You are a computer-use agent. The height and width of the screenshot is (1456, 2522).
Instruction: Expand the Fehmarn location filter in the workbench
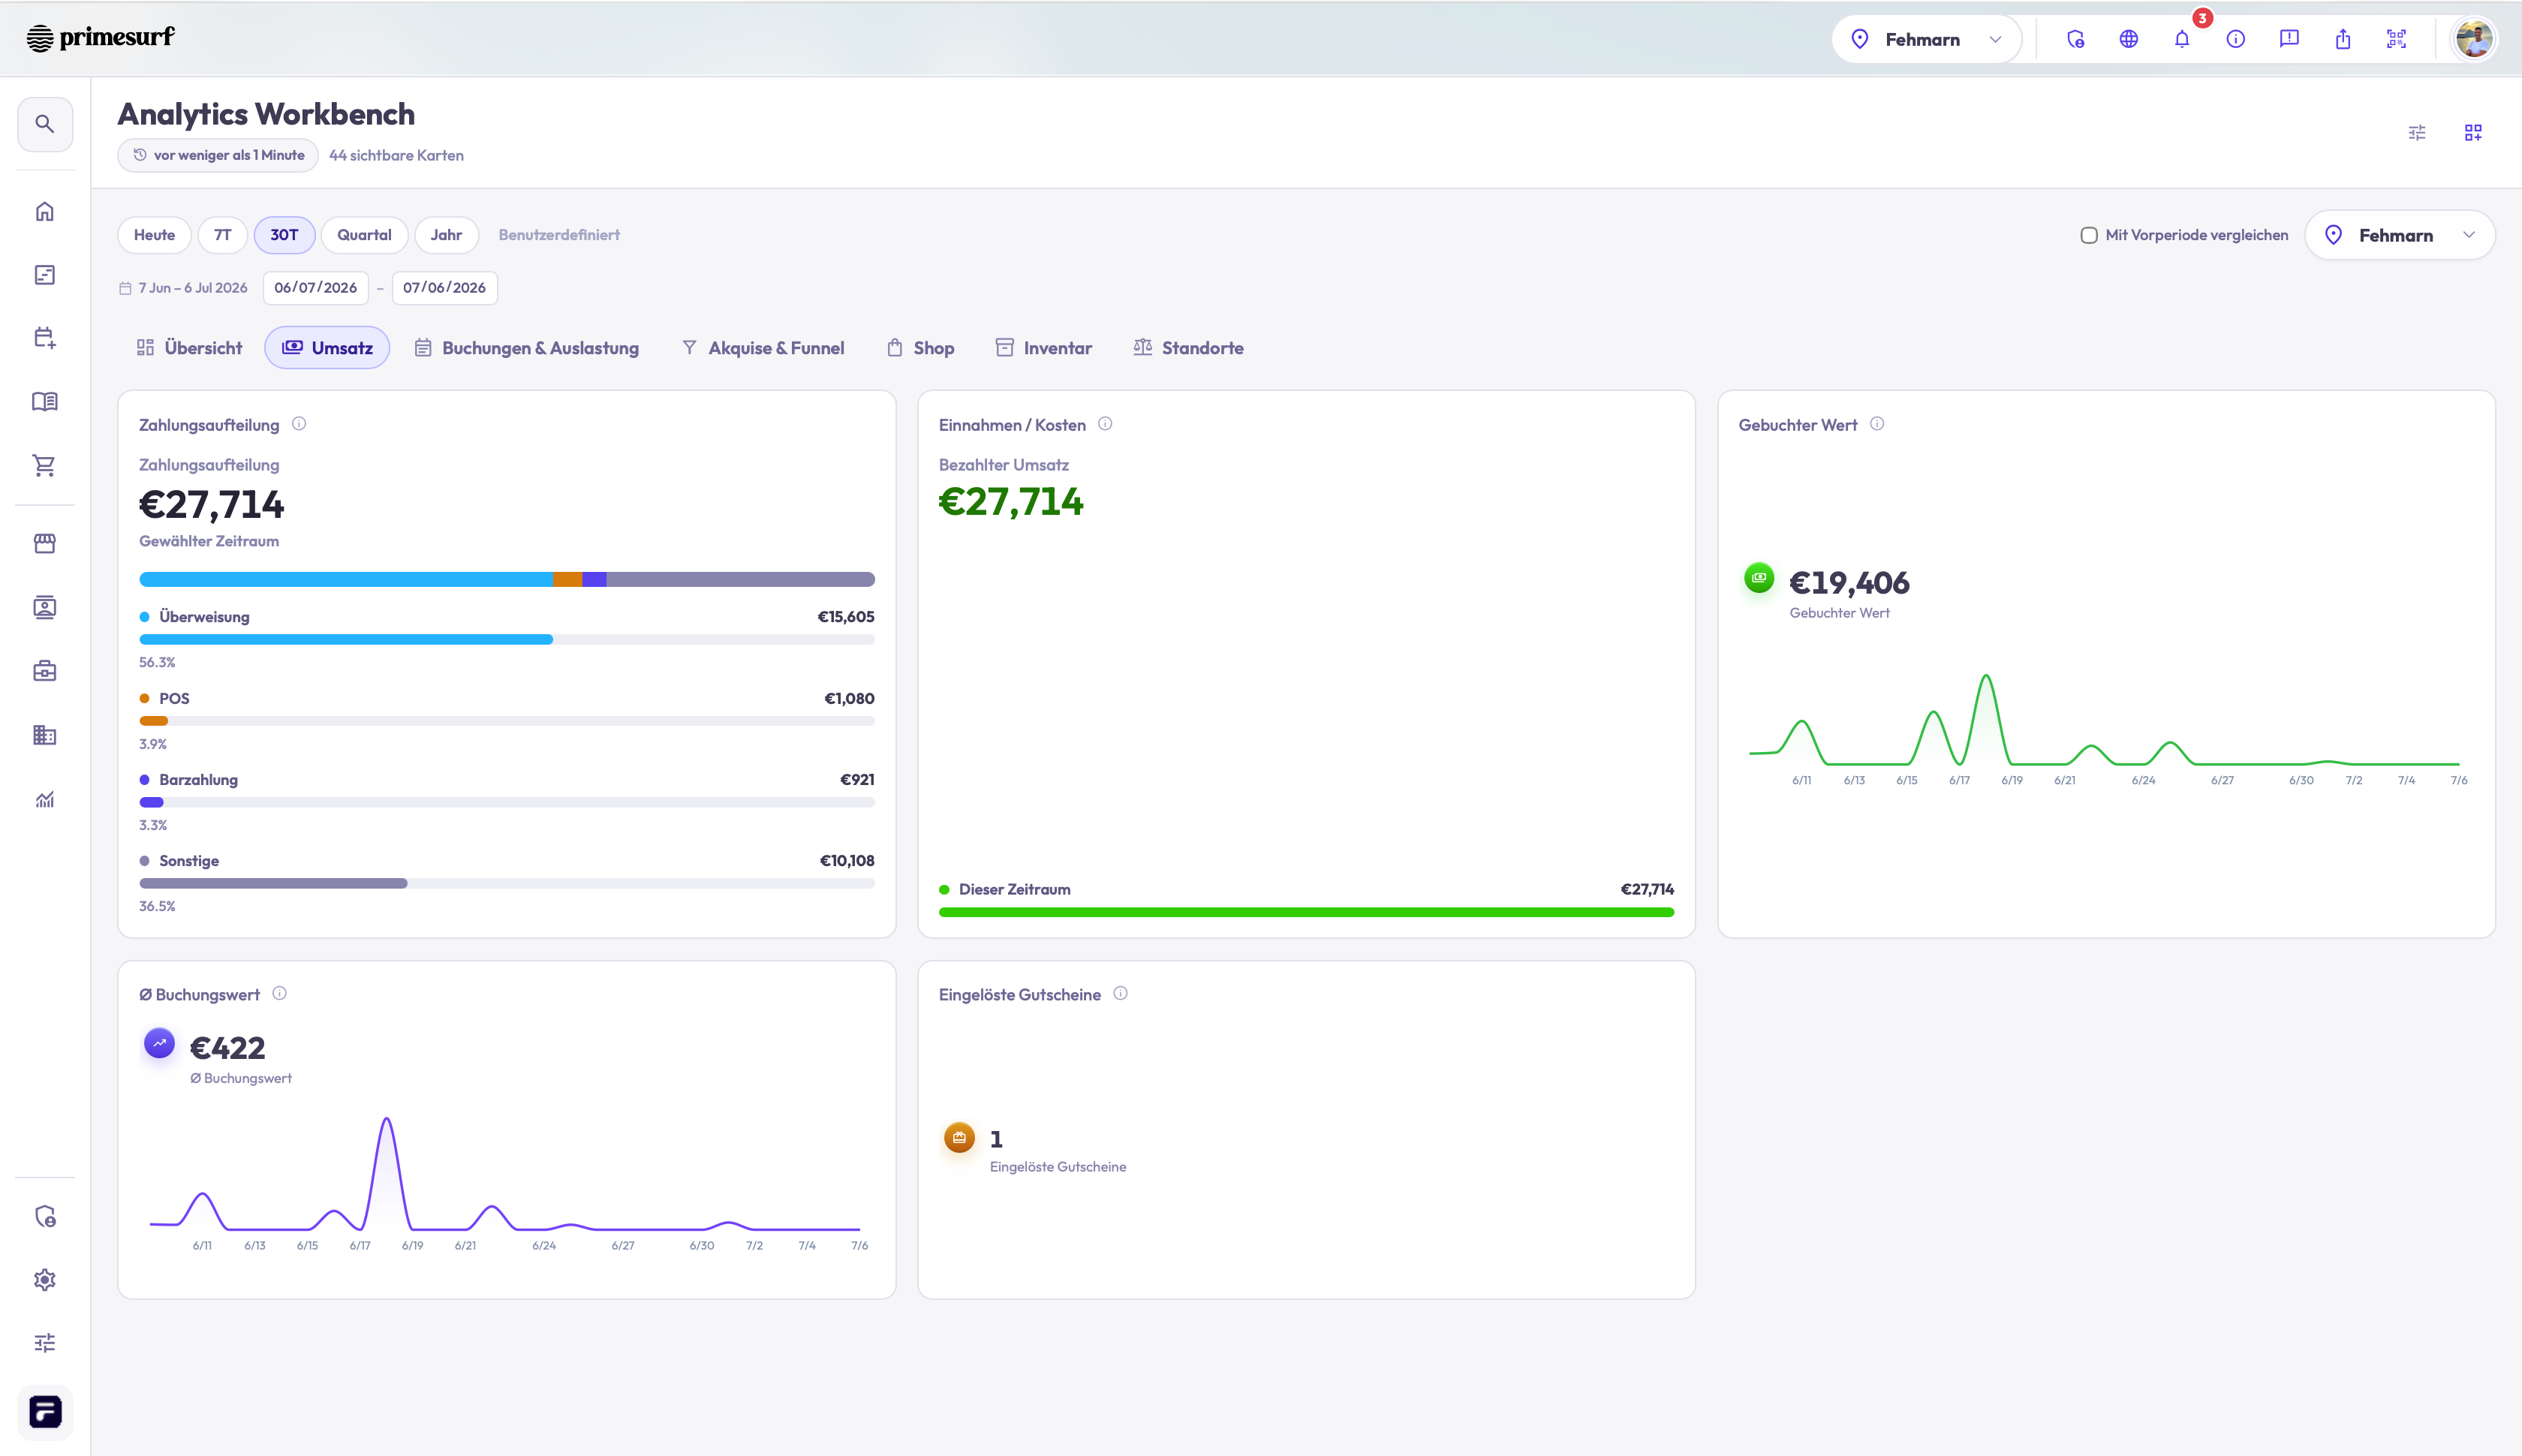click(x=2400, y=235)
